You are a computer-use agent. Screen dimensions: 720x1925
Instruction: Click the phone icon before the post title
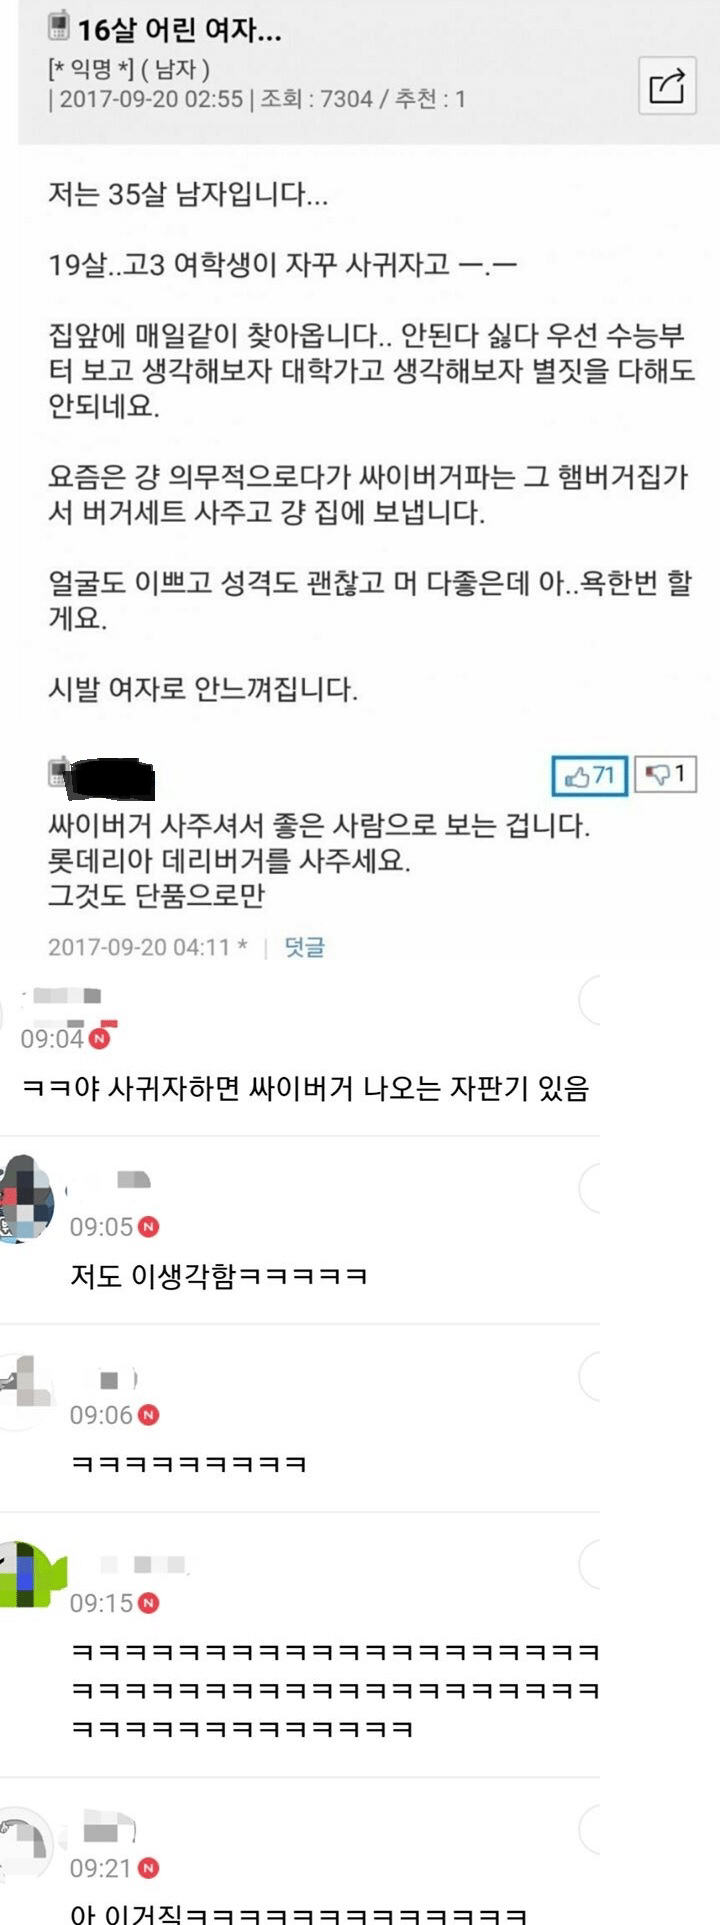click(x=59, y=25)
